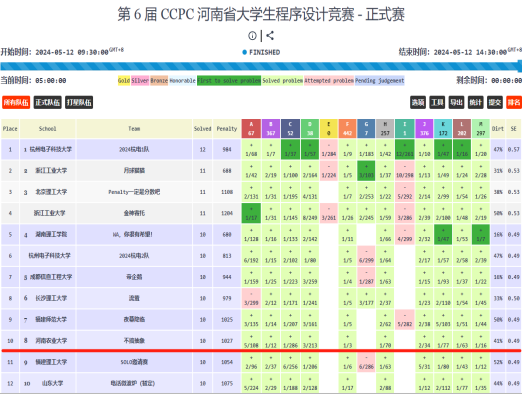Click rank 9 attempted cell 5/282

405,320
